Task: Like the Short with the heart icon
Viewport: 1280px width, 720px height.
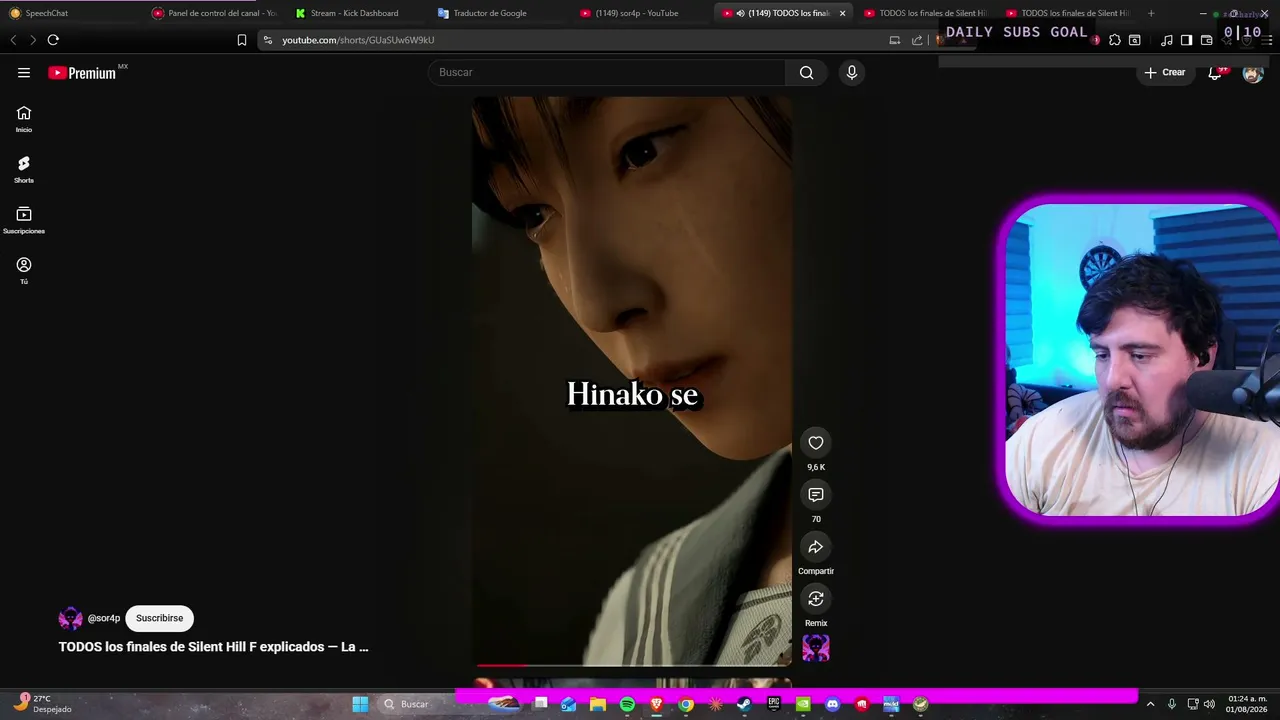Action: [816, 443]
